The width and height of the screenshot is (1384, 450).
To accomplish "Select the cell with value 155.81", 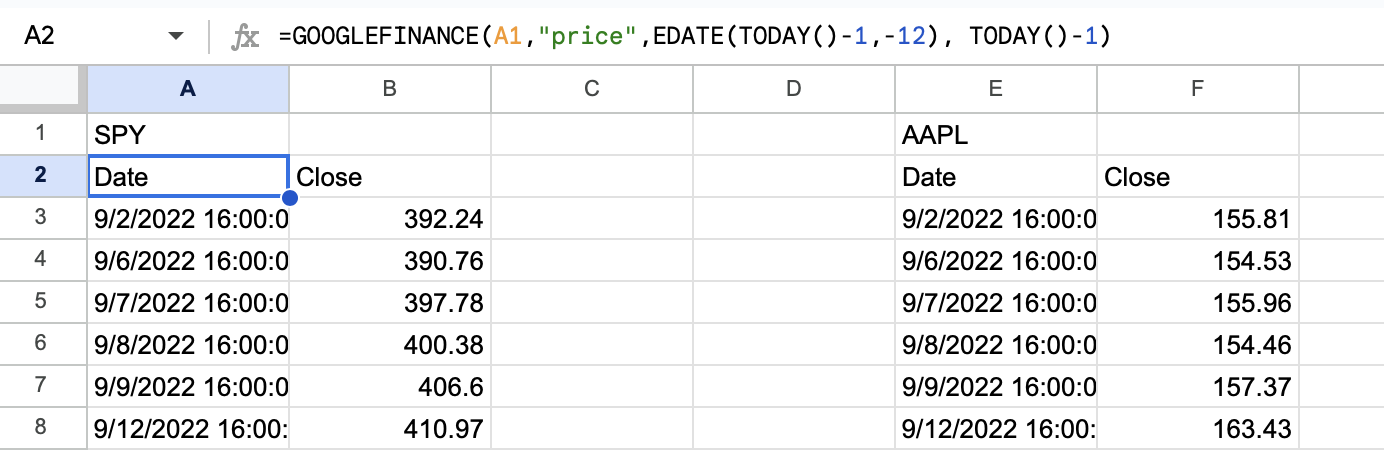I will pyautogui.click(x=1198, y=218).
